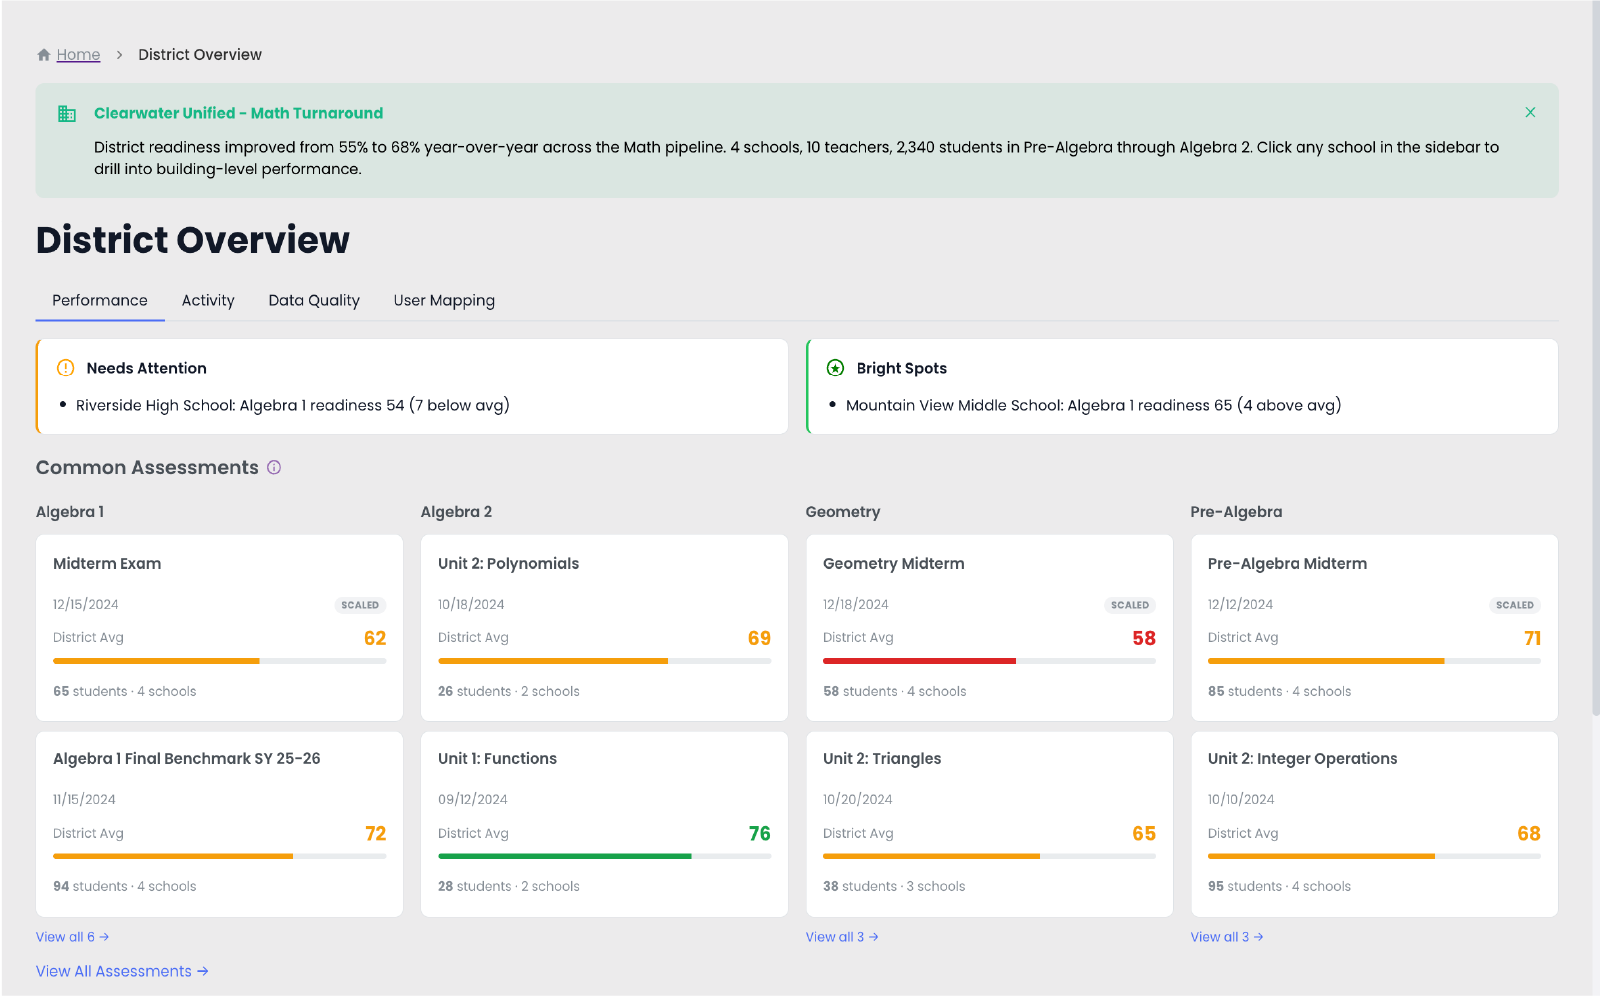
Task: Click District Avg score 58
Action: [1144, 638]
